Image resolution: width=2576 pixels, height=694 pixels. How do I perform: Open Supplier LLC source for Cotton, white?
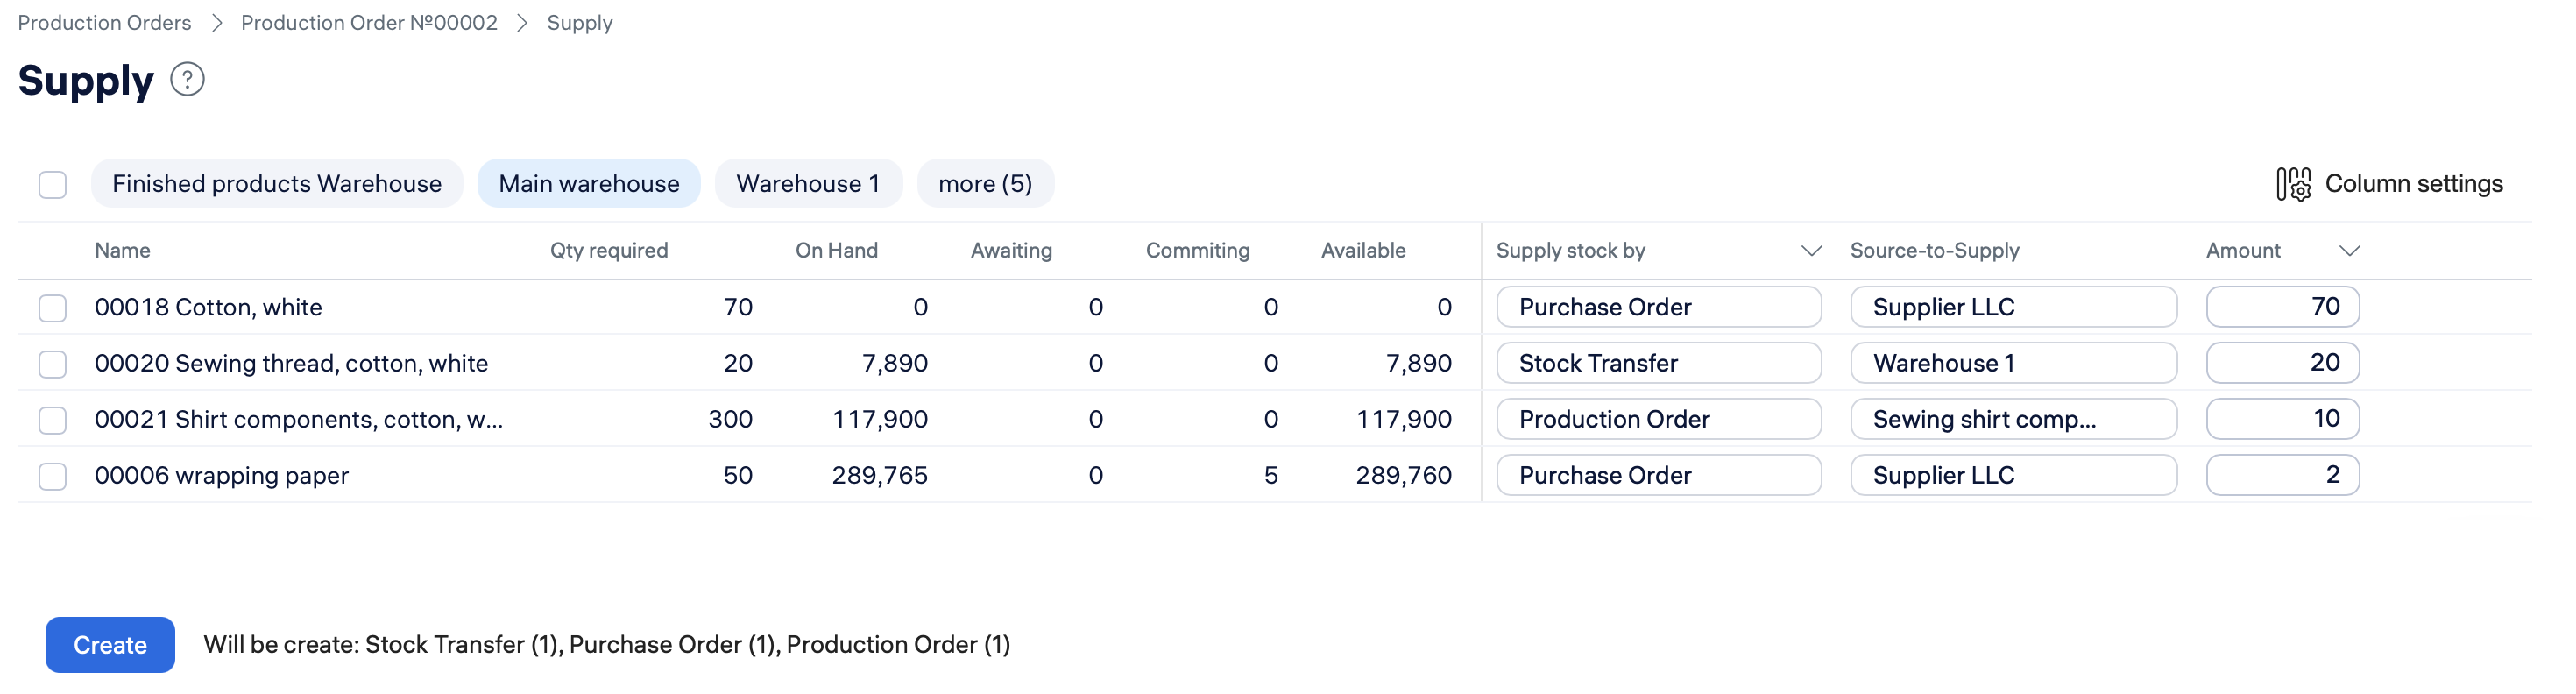click(2013, 307)
